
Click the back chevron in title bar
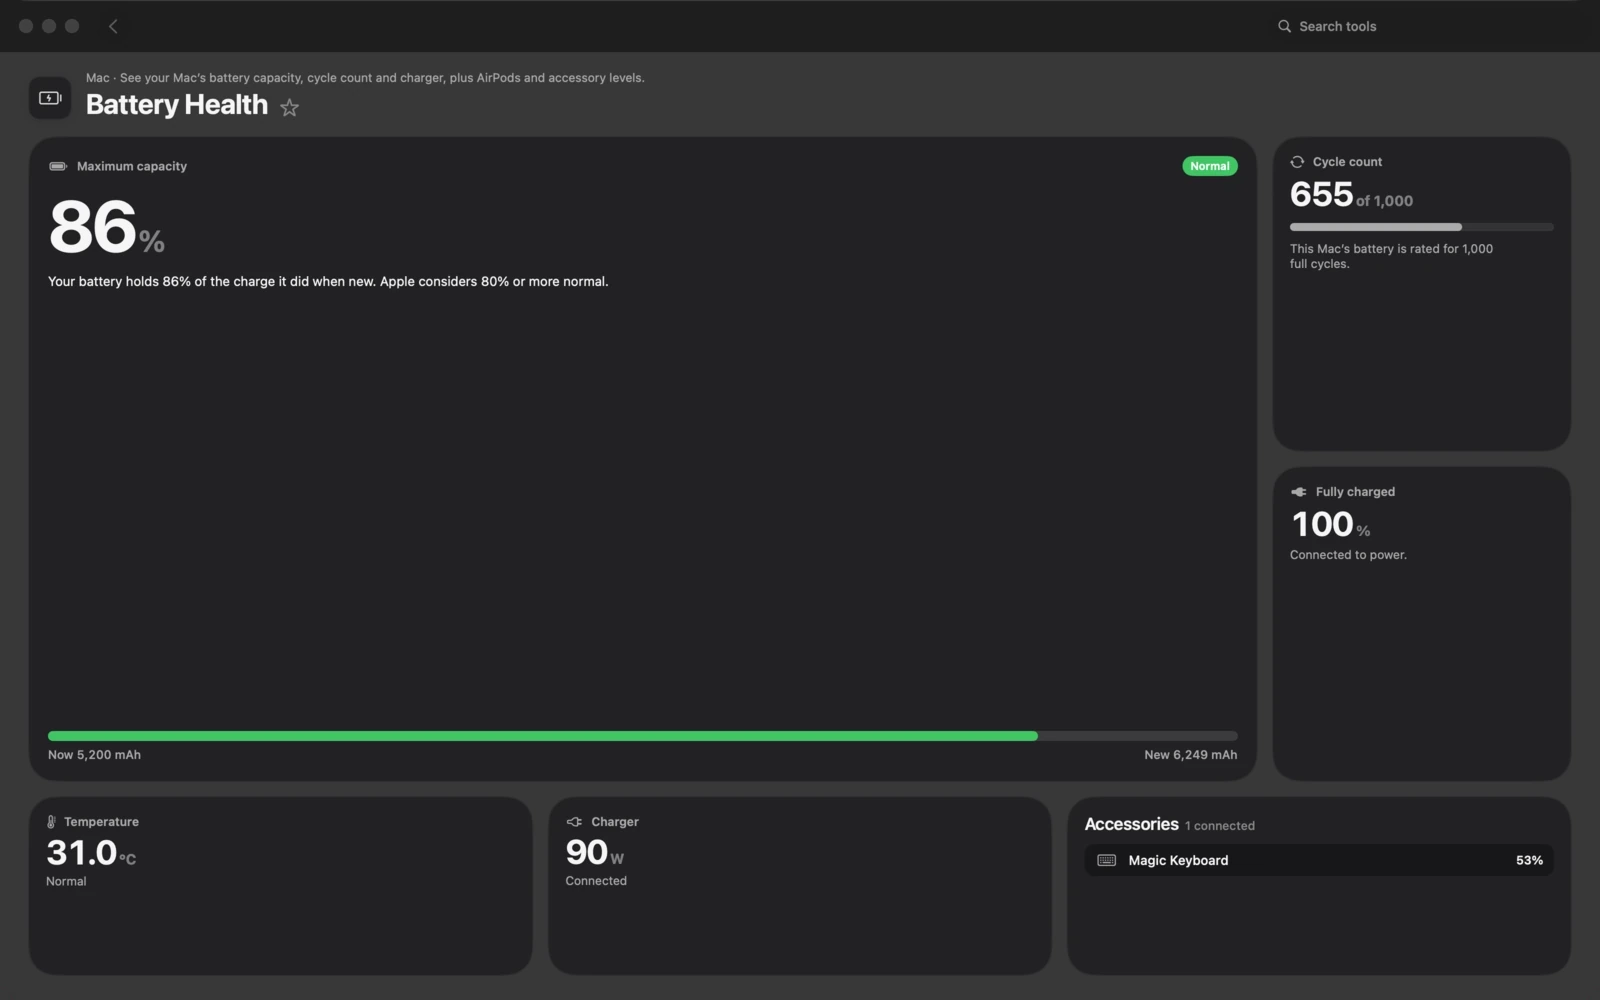pyautogui.click(x=113, y=26)
